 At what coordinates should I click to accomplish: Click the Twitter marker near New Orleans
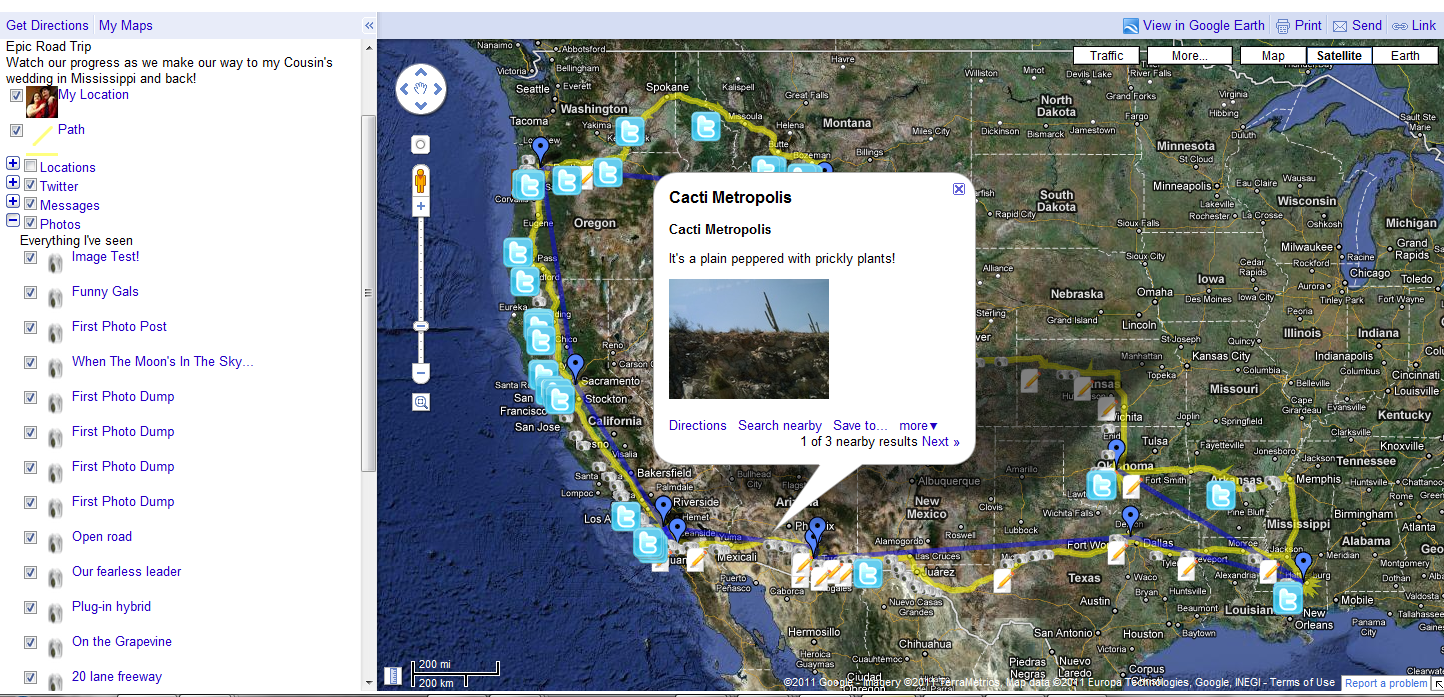pos(1288,599)
